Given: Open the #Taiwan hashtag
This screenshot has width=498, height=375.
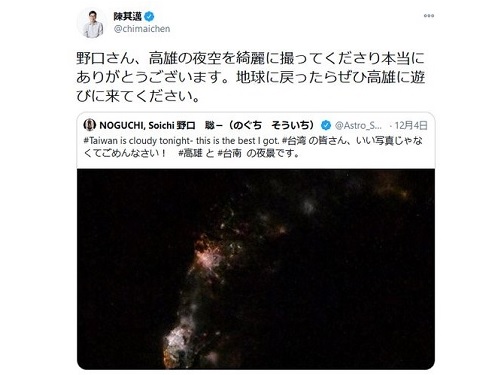Looking at the screenshot, I should pyautogui.click(x=98, y=141).
